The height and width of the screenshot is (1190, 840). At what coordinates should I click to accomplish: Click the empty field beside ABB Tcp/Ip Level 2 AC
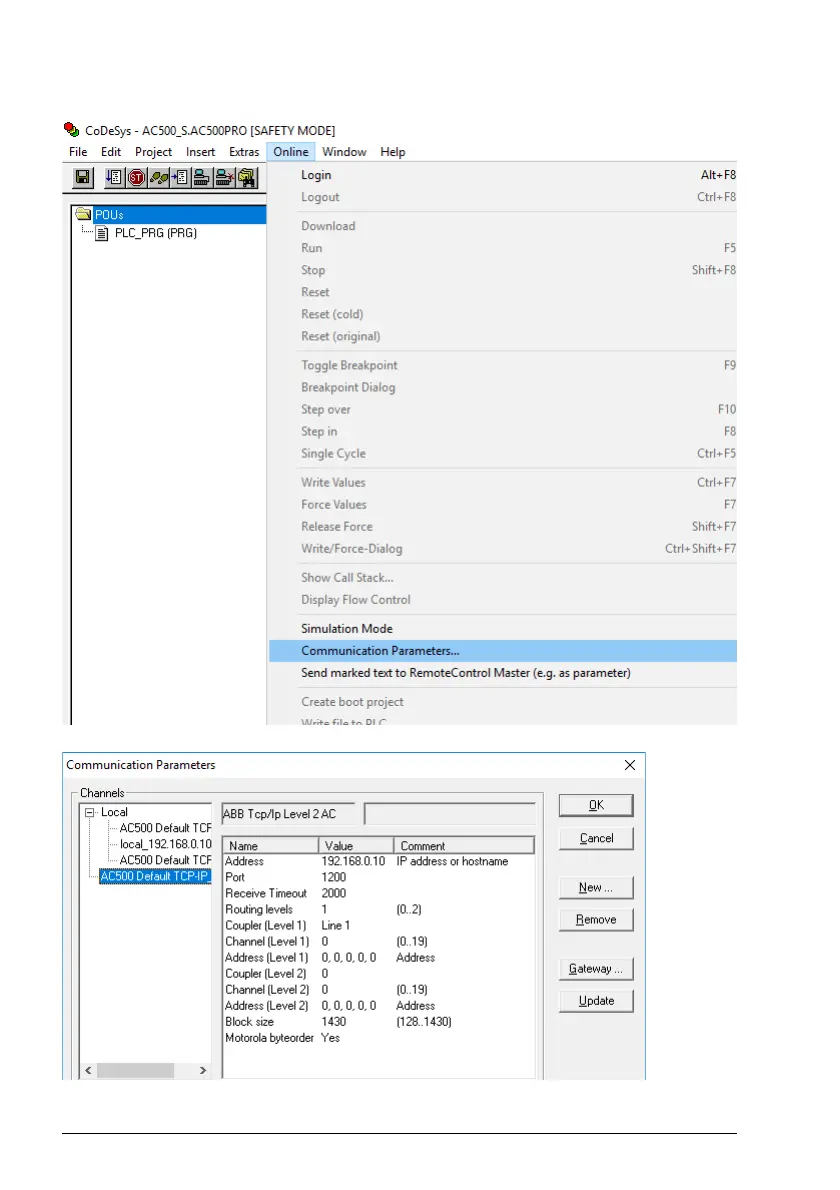coord(450,814)
